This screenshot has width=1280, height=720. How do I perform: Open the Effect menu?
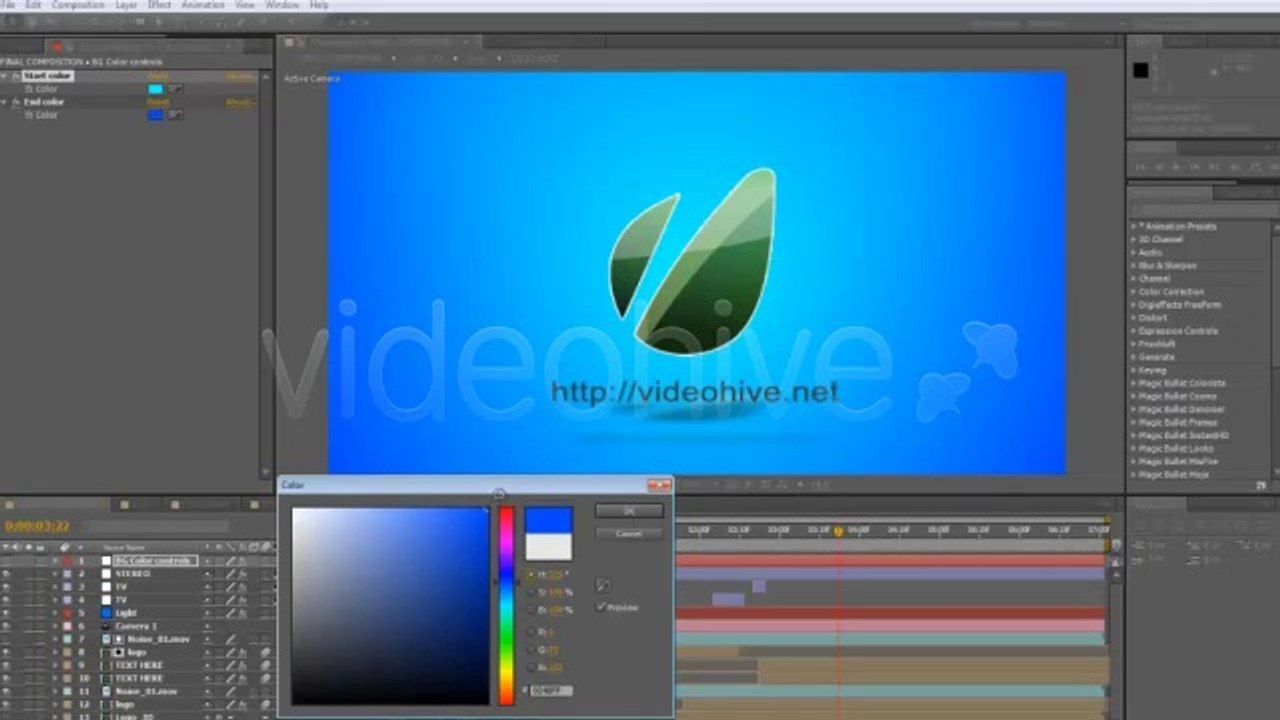point(159,5)
